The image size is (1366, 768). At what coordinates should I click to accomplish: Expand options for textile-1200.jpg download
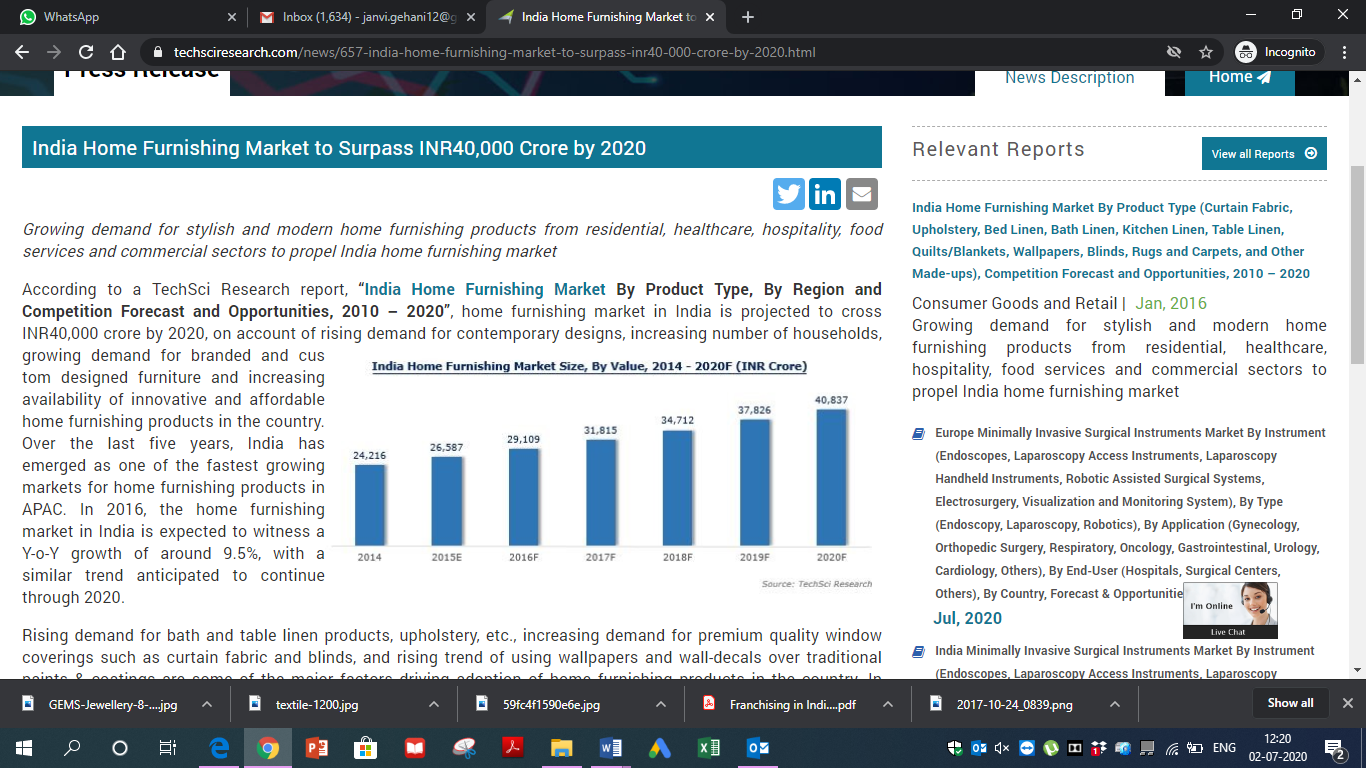point(433,704)
